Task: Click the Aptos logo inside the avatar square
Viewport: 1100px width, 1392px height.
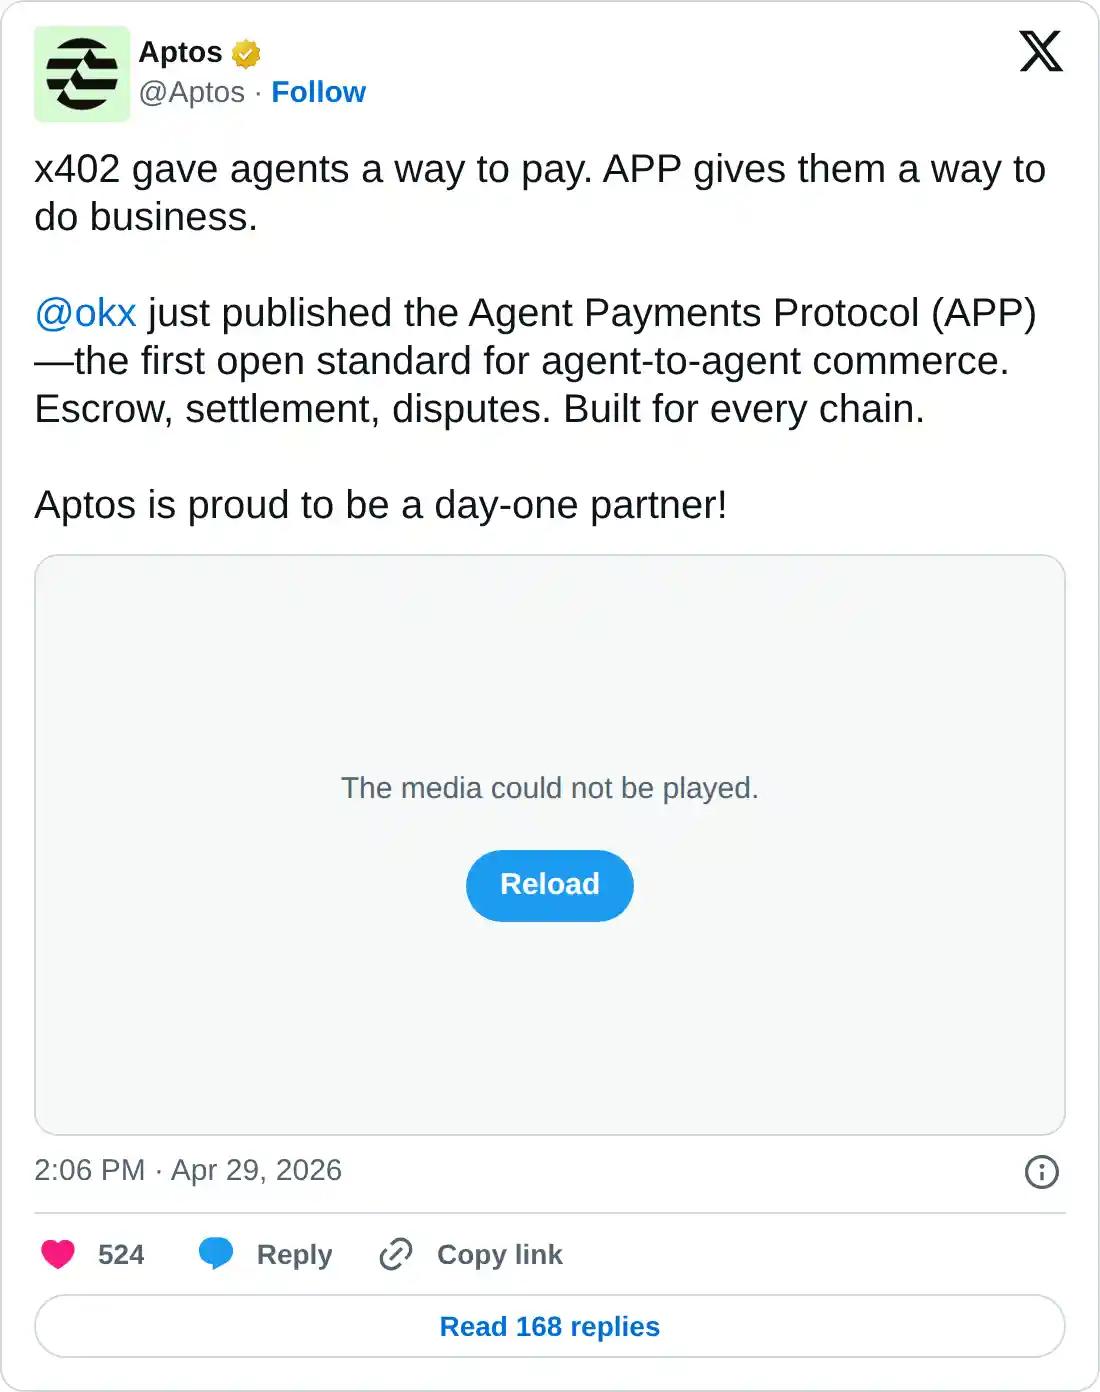Action: pyautogui.click(x=82, y=73)
